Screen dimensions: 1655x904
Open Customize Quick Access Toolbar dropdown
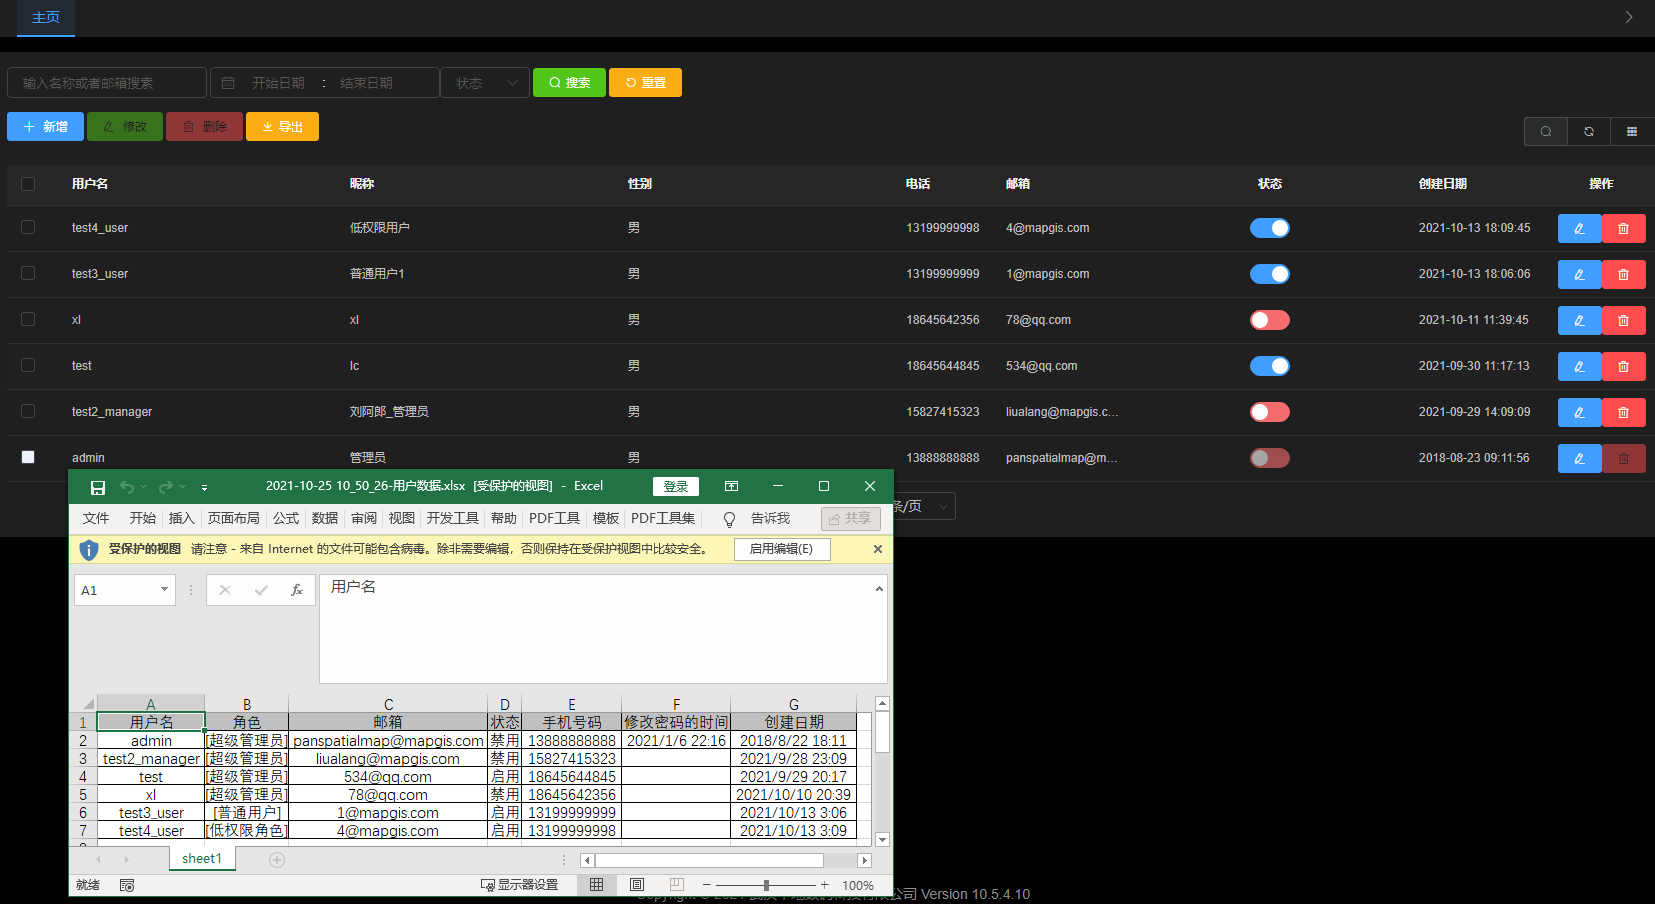[204, 488]
